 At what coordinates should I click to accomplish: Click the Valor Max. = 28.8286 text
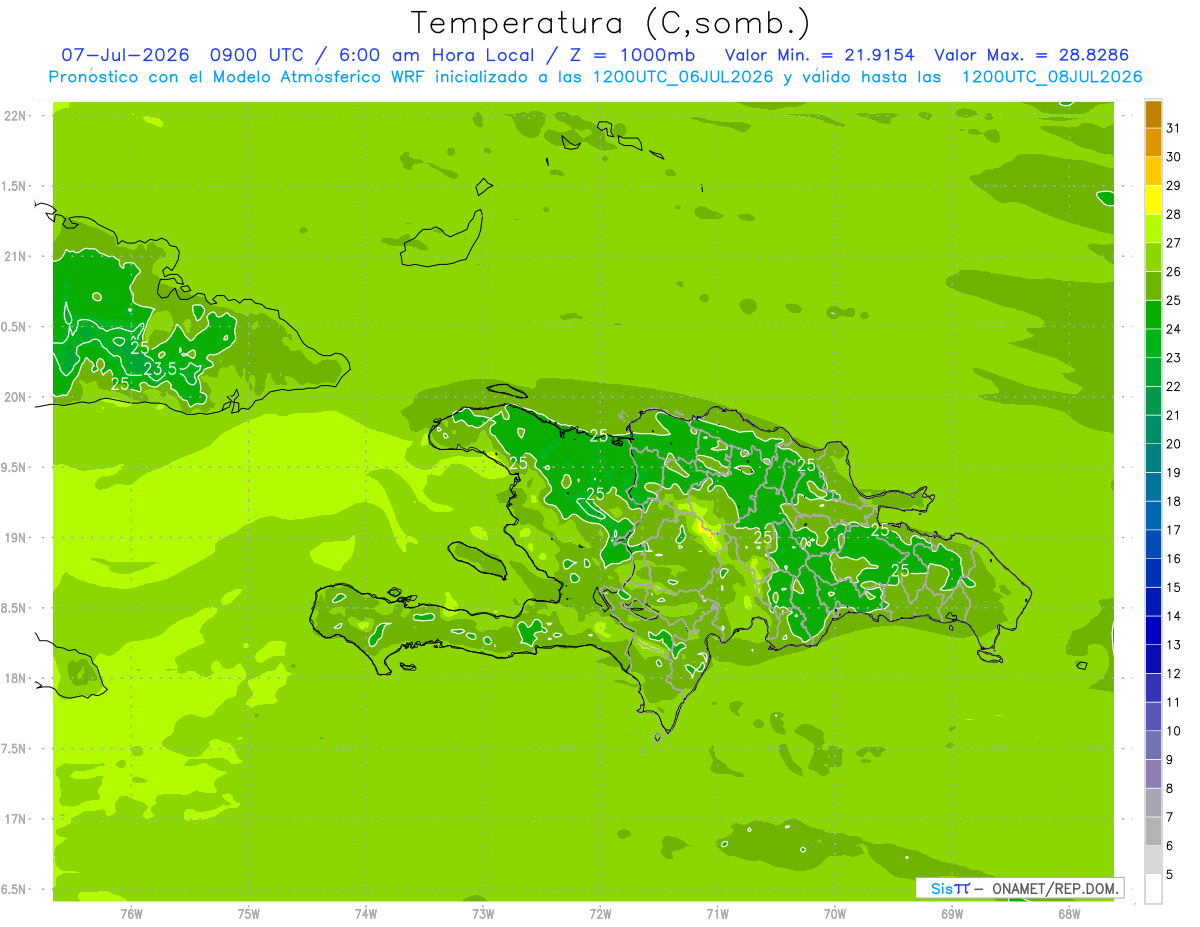(1032, 55)
